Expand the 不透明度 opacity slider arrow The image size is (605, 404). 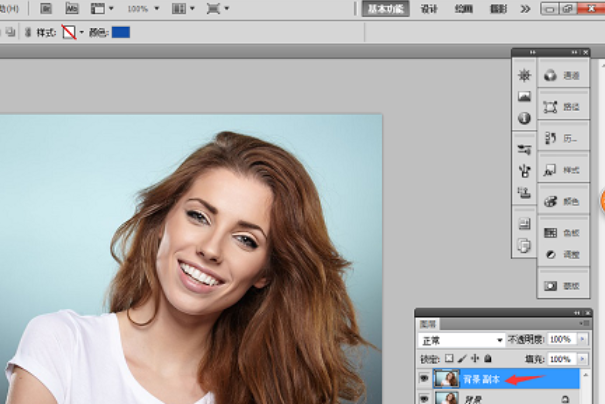click(582, 340)
